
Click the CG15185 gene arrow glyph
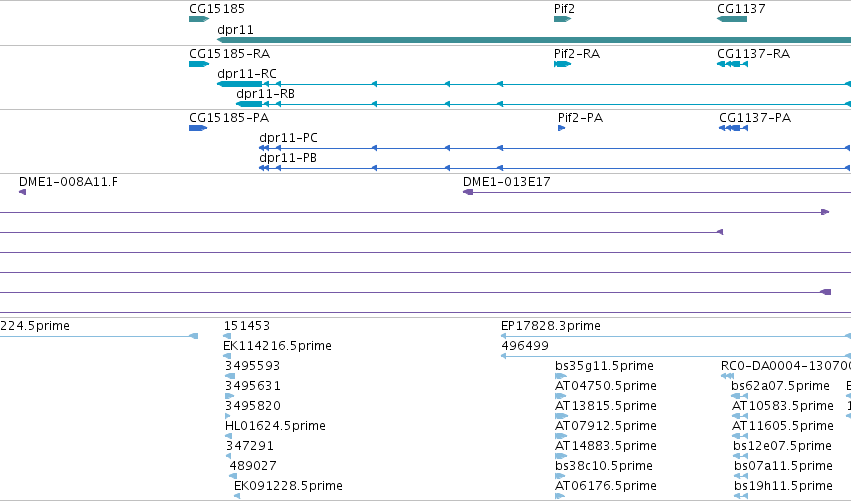coord(199,19)
